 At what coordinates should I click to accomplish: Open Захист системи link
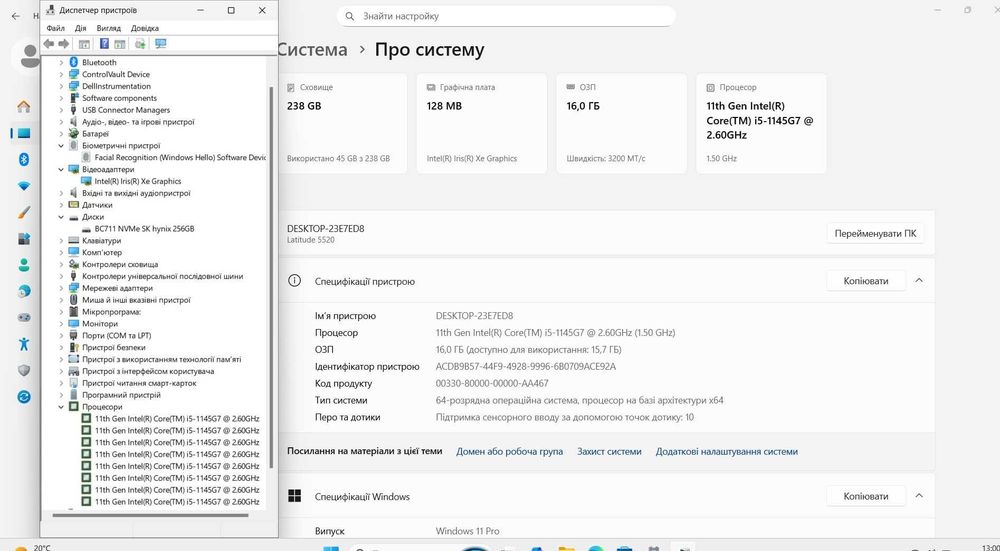[609, 452]
